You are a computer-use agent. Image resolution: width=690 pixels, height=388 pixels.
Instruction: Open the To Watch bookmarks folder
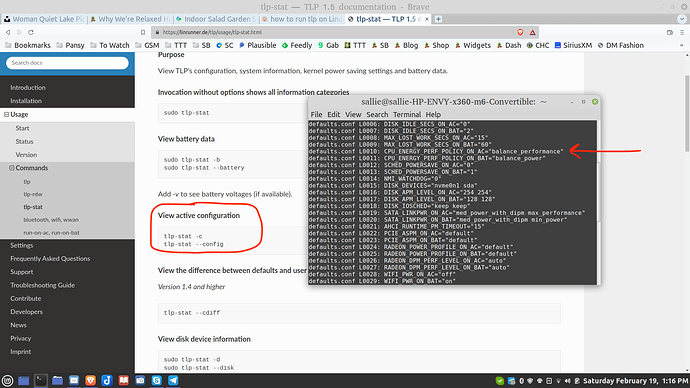coord(110,45)
